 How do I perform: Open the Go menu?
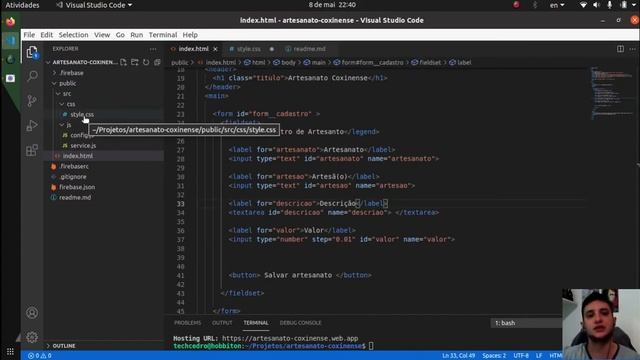(x=120, y=35)
